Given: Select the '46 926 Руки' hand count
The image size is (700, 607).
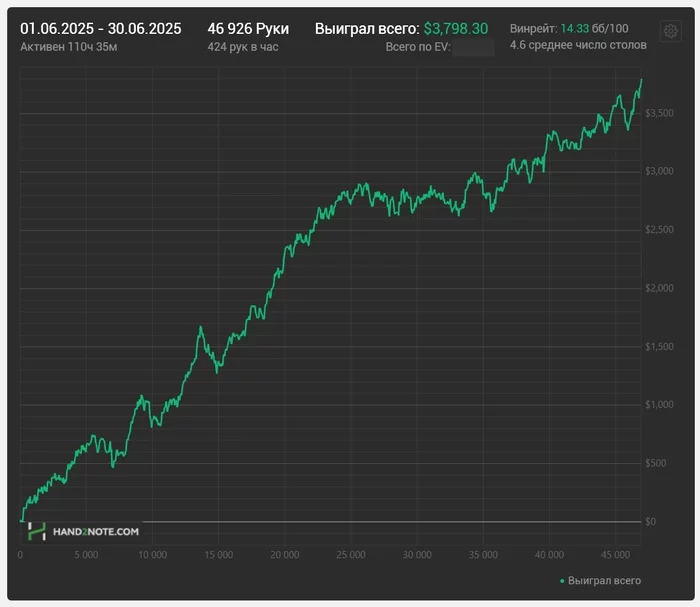Looking at the screenshot, I should click(248, 29).
